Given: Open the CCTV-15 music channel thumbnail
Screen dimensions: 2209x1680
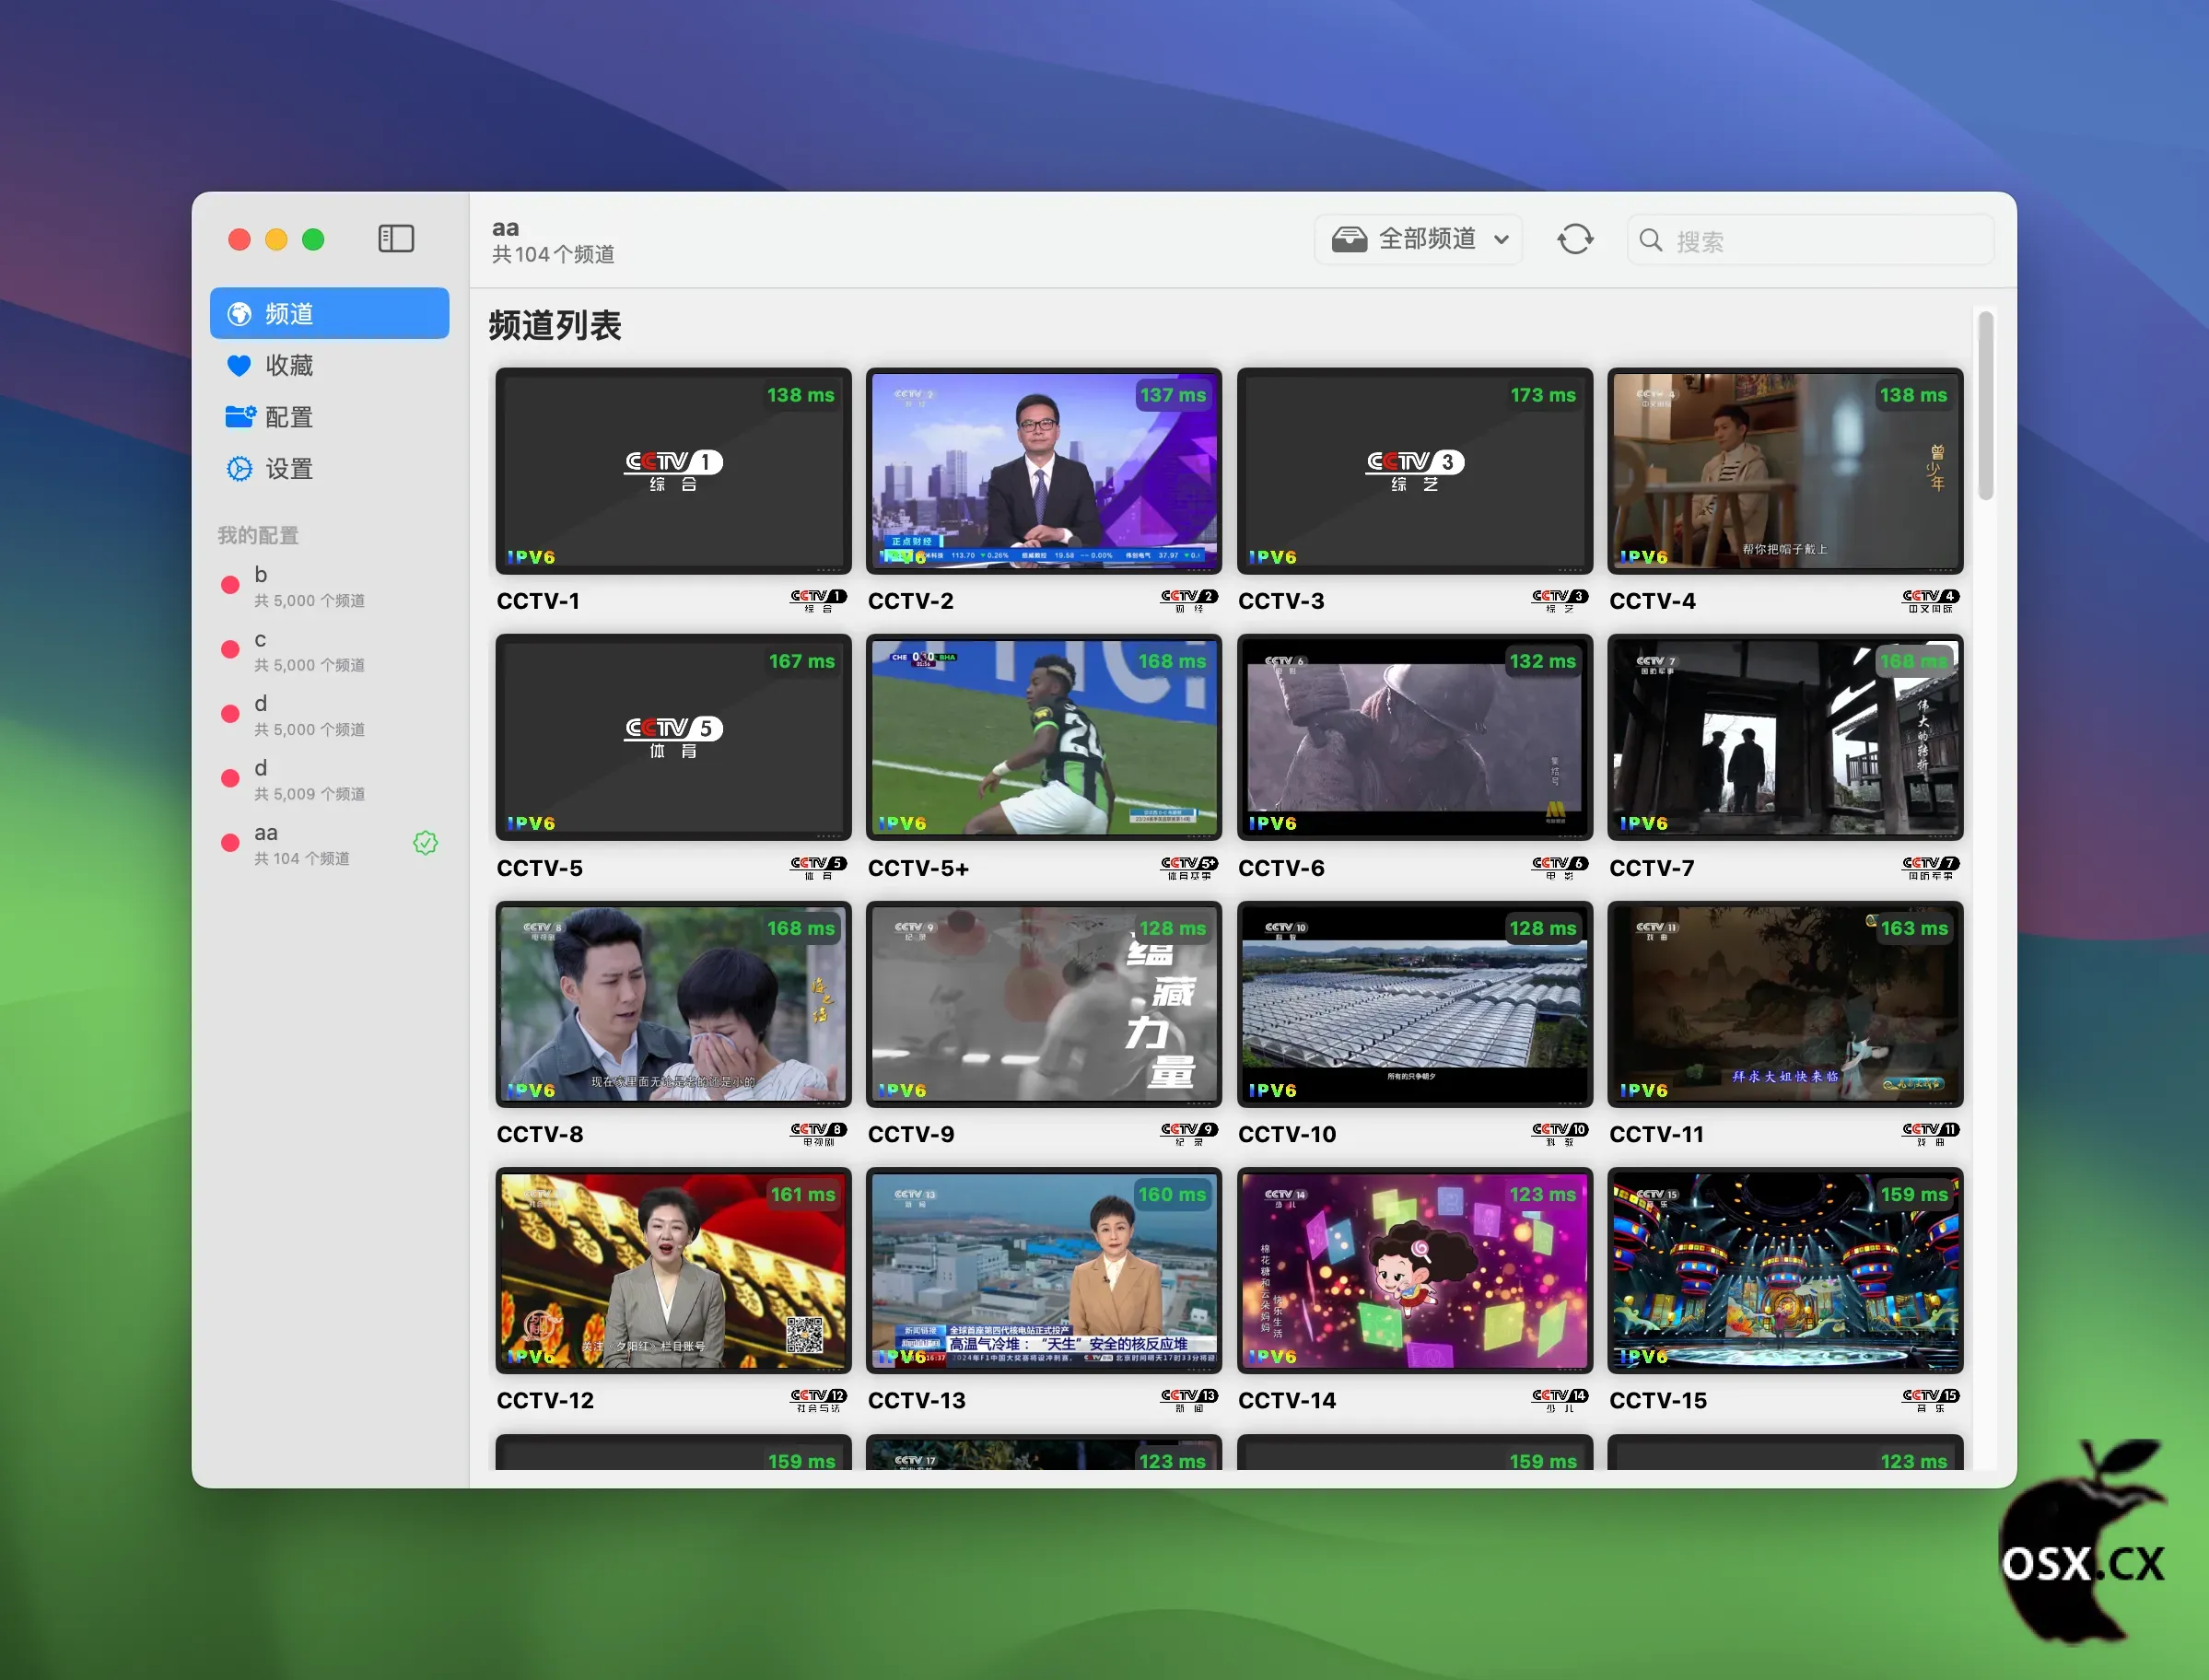Looking at the screenshot, I should 1786,1271.
